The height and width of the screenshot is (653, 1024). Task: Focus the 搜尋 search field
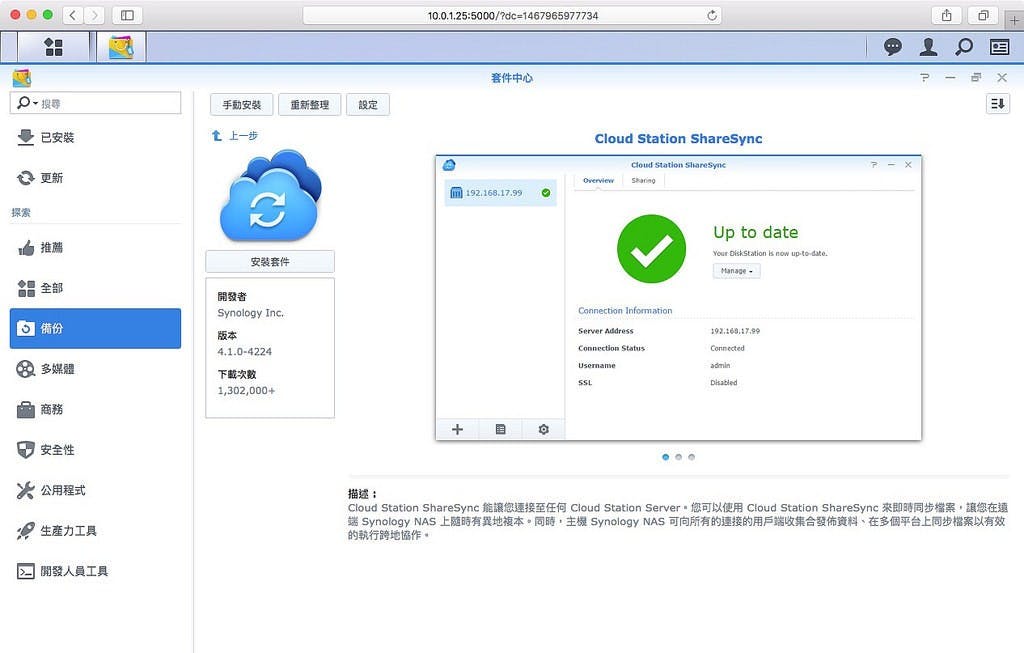95,103
